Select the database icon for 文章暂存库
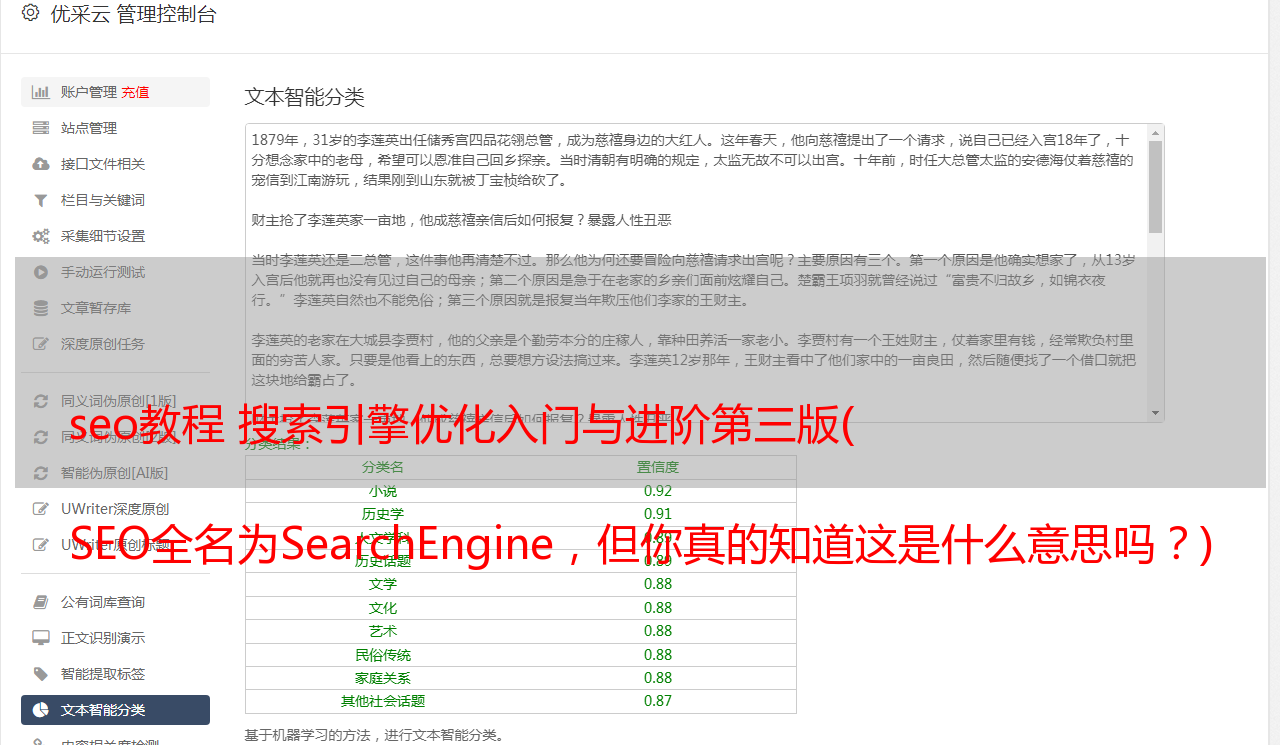Screen dimensions: 1280x745 (x=41, y=308)
